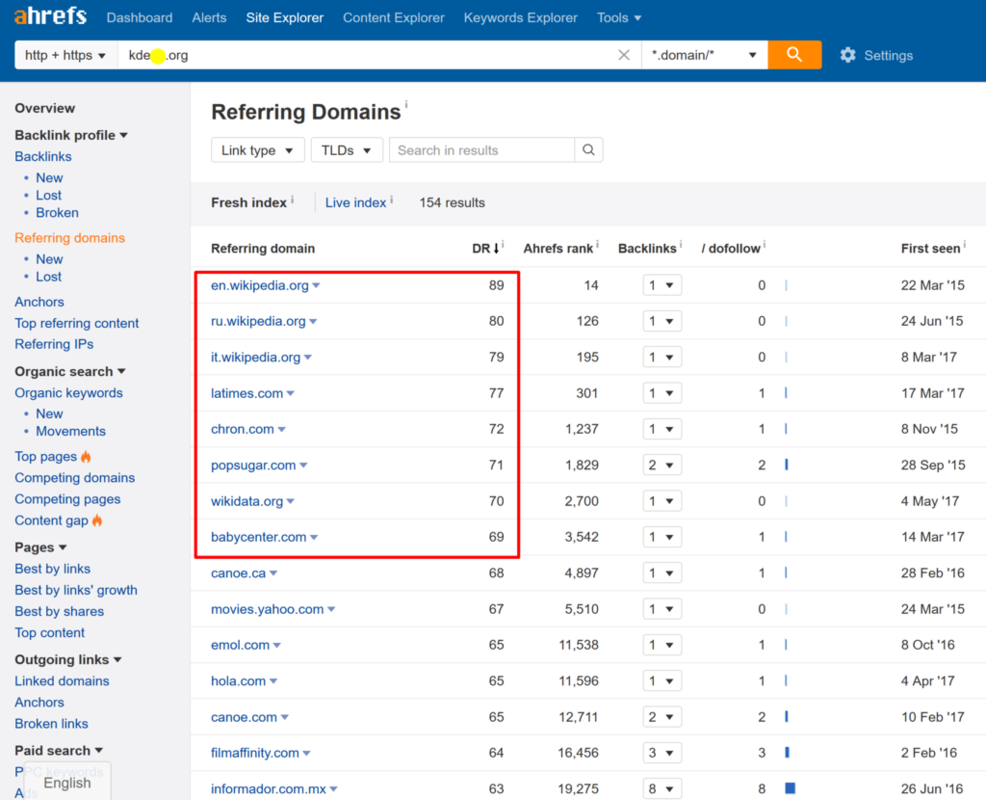Go to Site Explorer
986x800 pixels.
(285, 18)
